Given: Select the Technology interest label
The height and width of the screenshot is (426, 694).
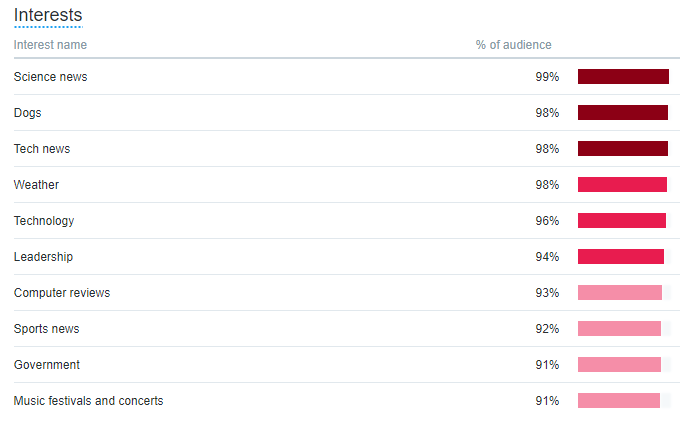Looking at the screenshot, I should pyautogui.click(x=44, y=221).
